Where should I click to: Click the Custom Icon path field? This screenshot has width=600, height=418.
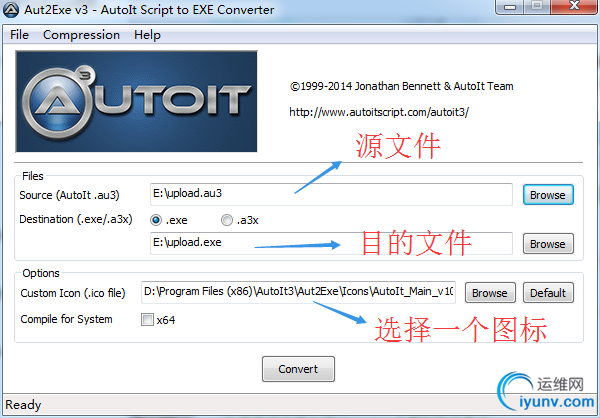298,292
